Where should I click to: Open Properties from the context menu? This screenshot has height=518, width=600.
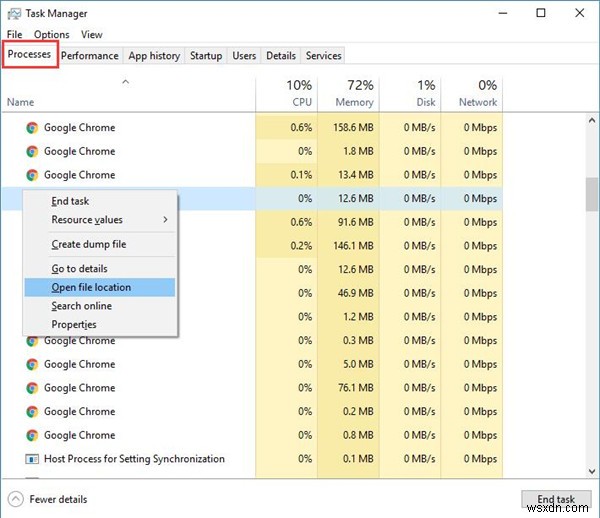point(99,324)
